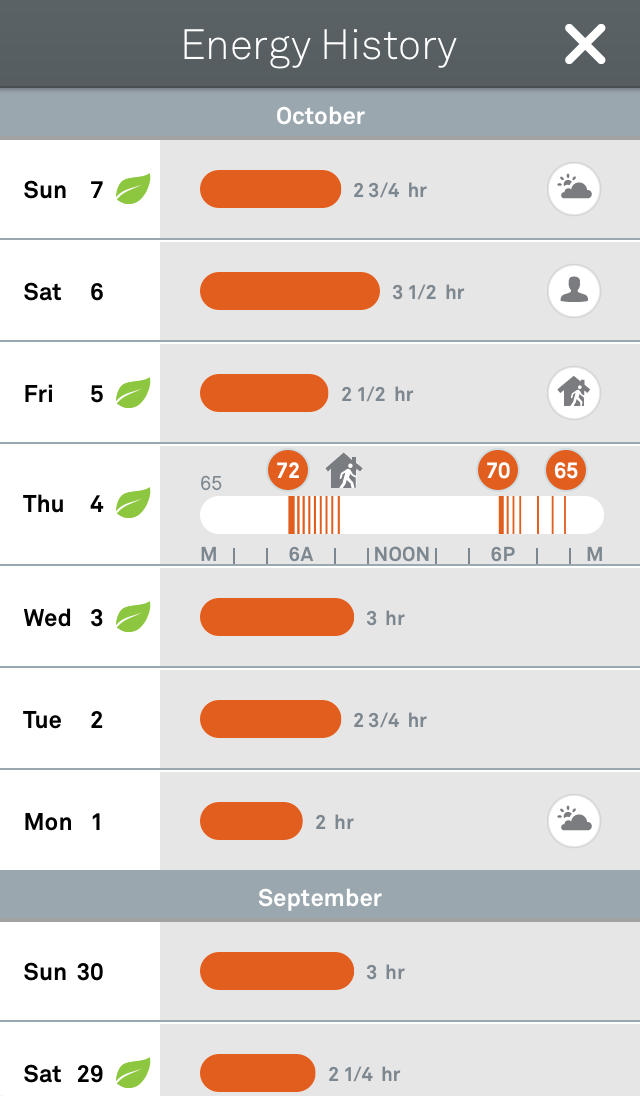Viewport: 640px width, 1096px height.
Task: Select the 70 degree setpoint marker
Action: (x=498, y=470)
